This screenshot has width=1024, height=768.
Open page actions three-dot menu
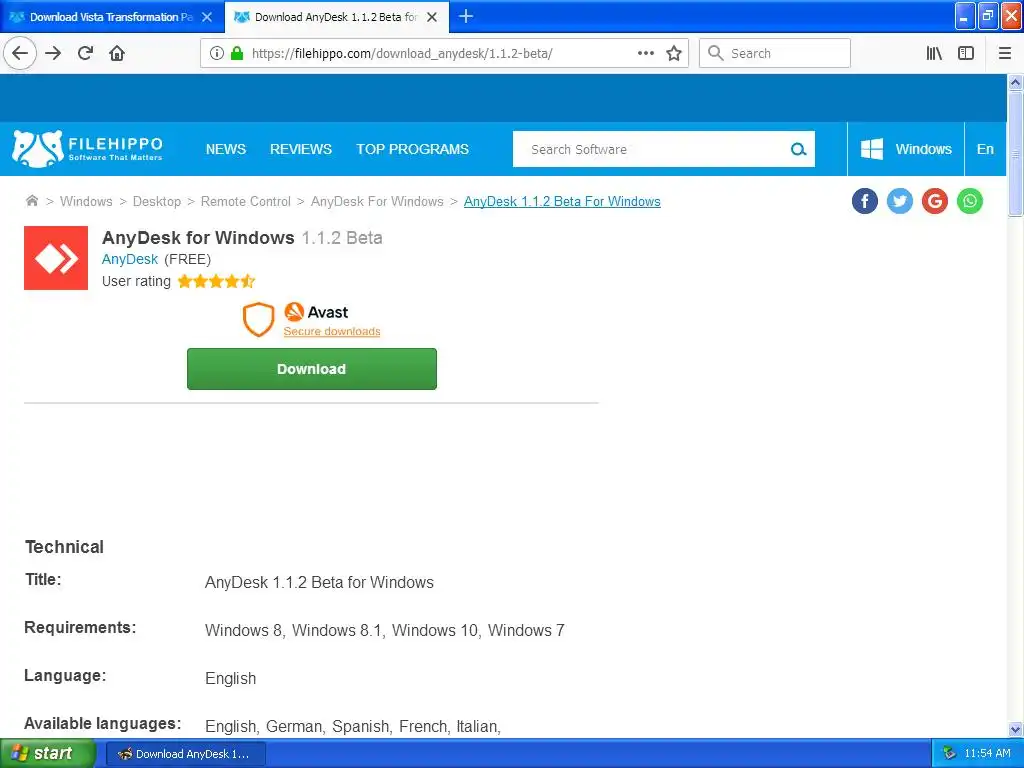point(645,53)
